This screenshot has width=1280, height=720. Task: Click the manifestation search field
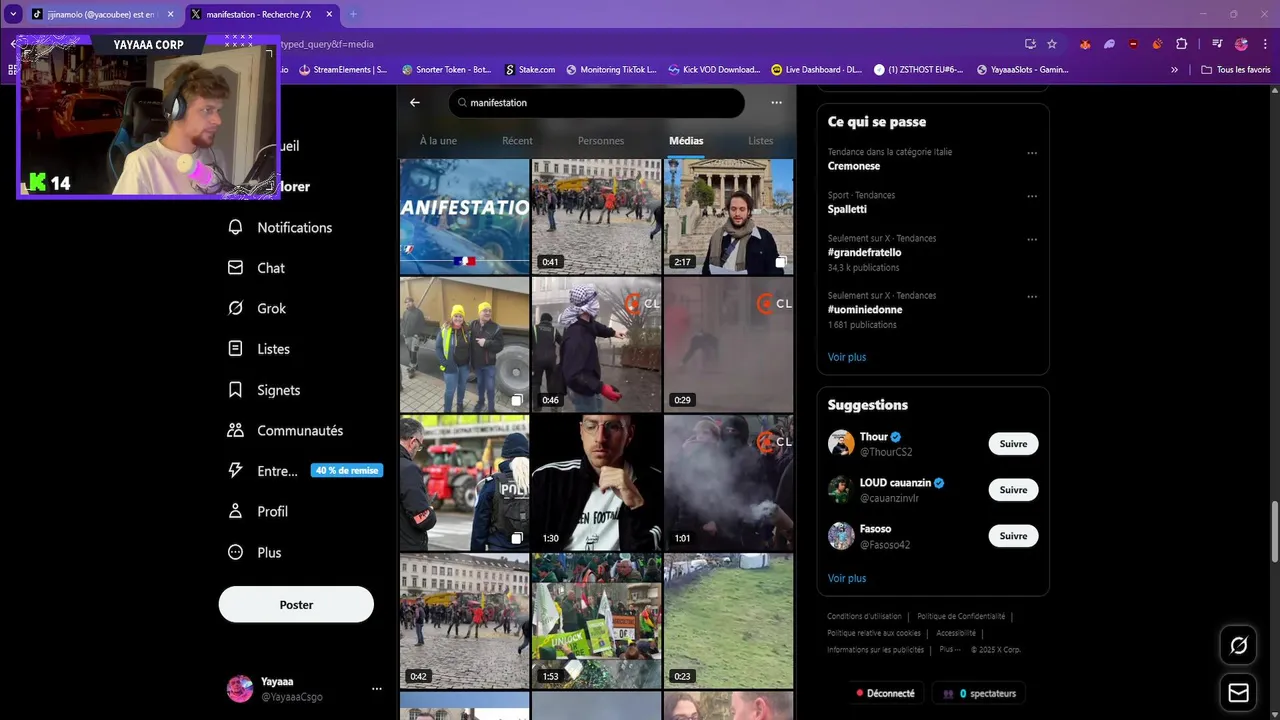597,102
